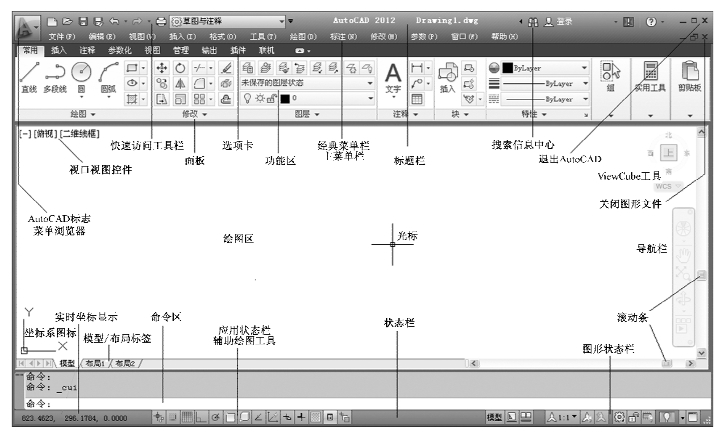724x437 pixels.
Task: Toggle Lineweight display (plus icon) in status bar
Action: [301, 418]
